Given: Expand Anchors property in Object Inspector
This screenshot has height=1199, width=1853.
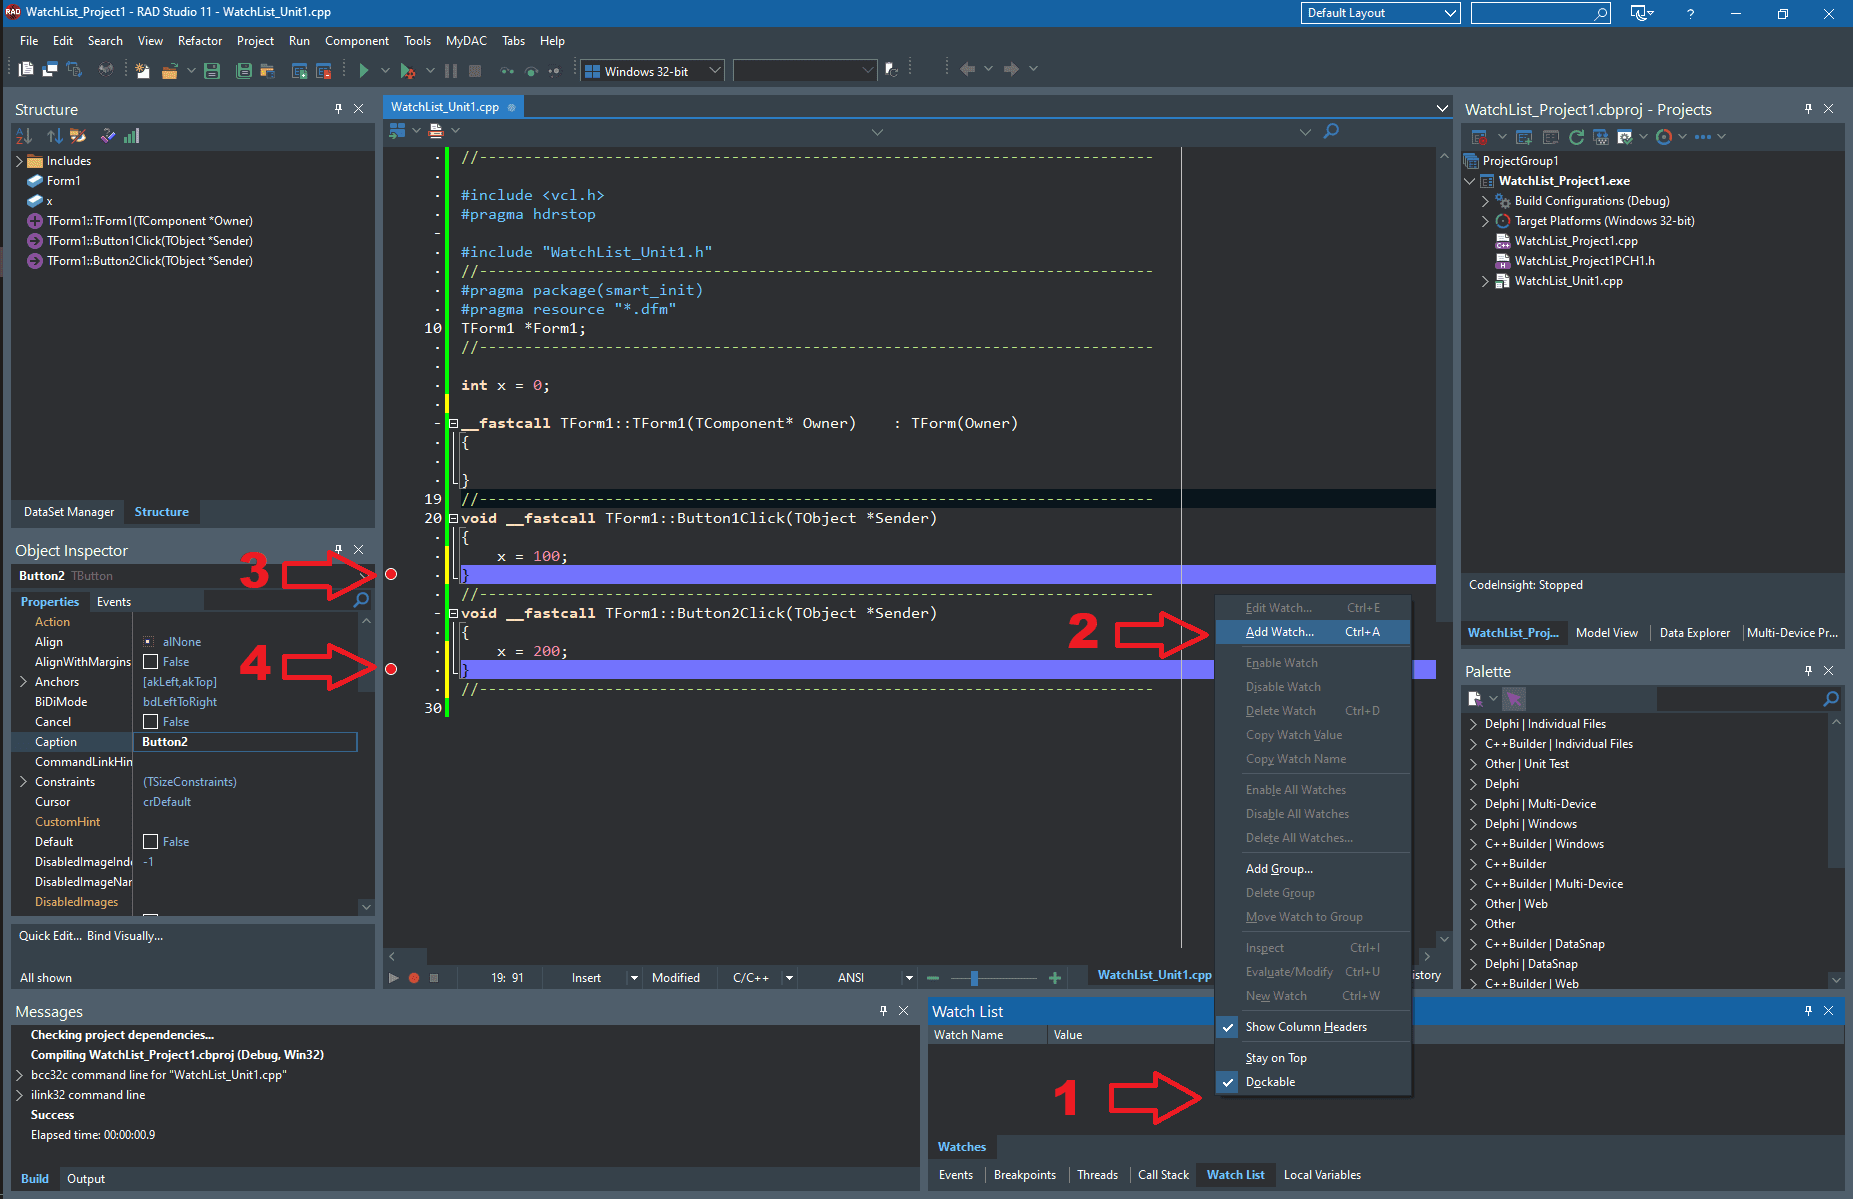Looking at the screenshot, I should pos(23,682).
